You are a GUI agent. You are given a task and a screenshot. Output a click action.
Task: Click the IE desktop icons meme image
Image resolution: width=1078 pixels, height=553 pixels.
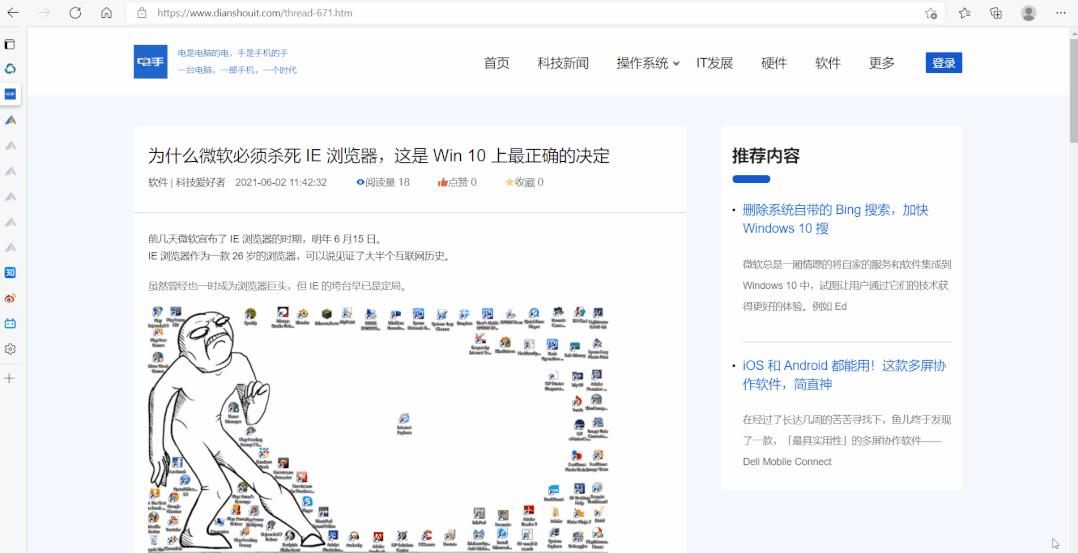(378, 428)
